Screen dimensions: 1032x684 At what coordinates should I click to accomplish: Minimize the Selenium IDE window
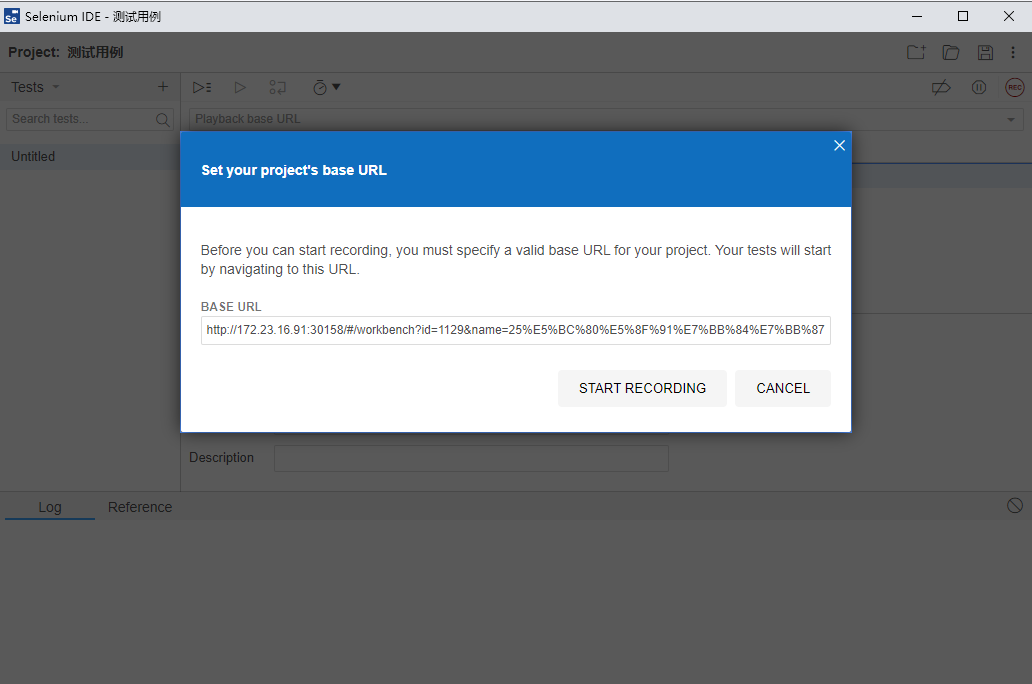tap(917, 16)
